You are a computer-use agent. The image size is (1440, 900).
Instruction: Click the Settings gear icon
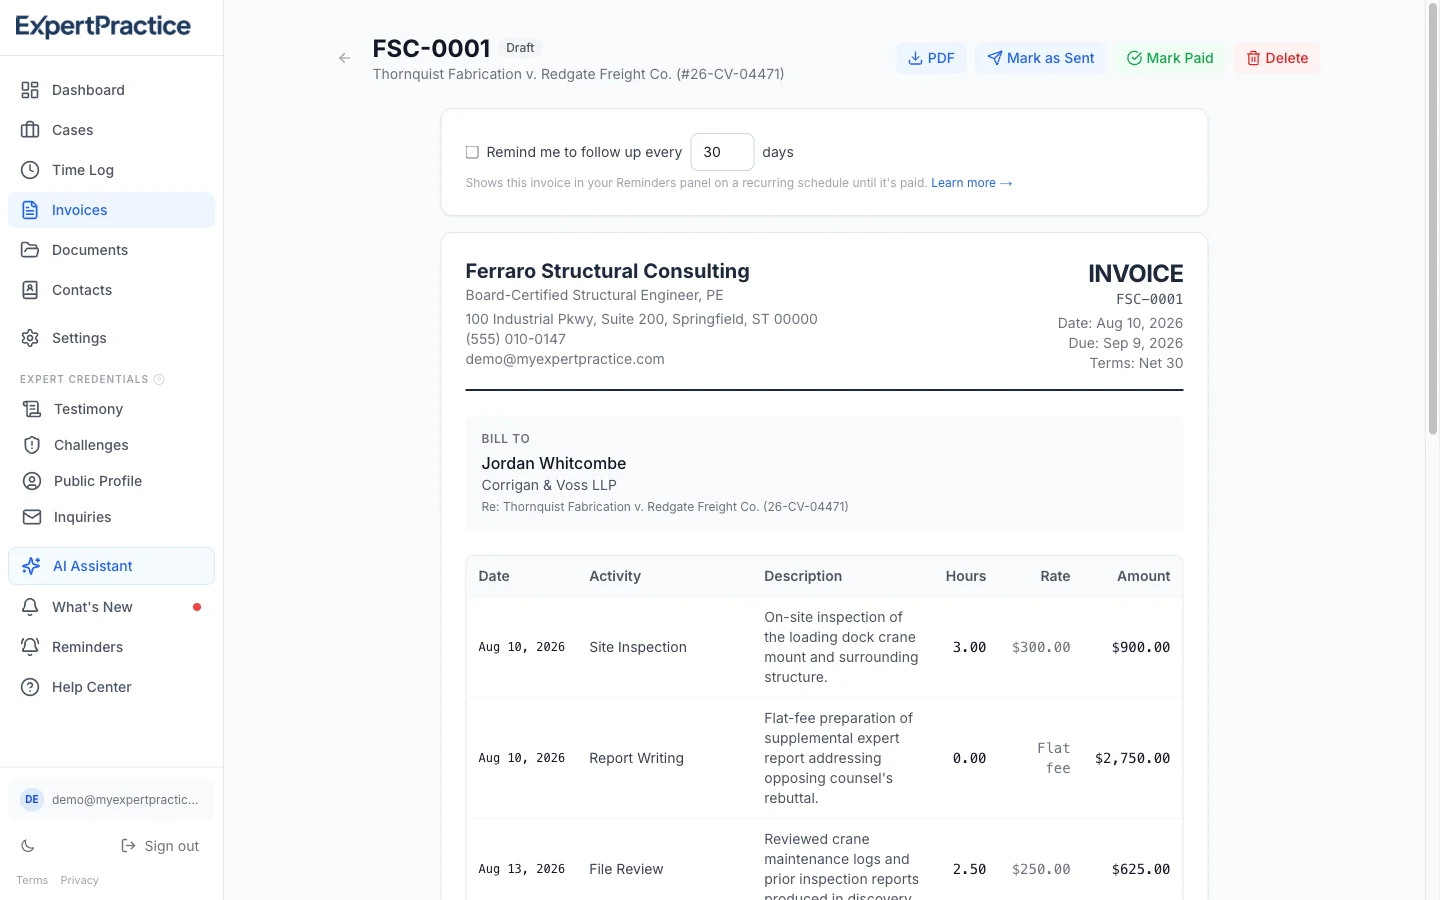30,338
